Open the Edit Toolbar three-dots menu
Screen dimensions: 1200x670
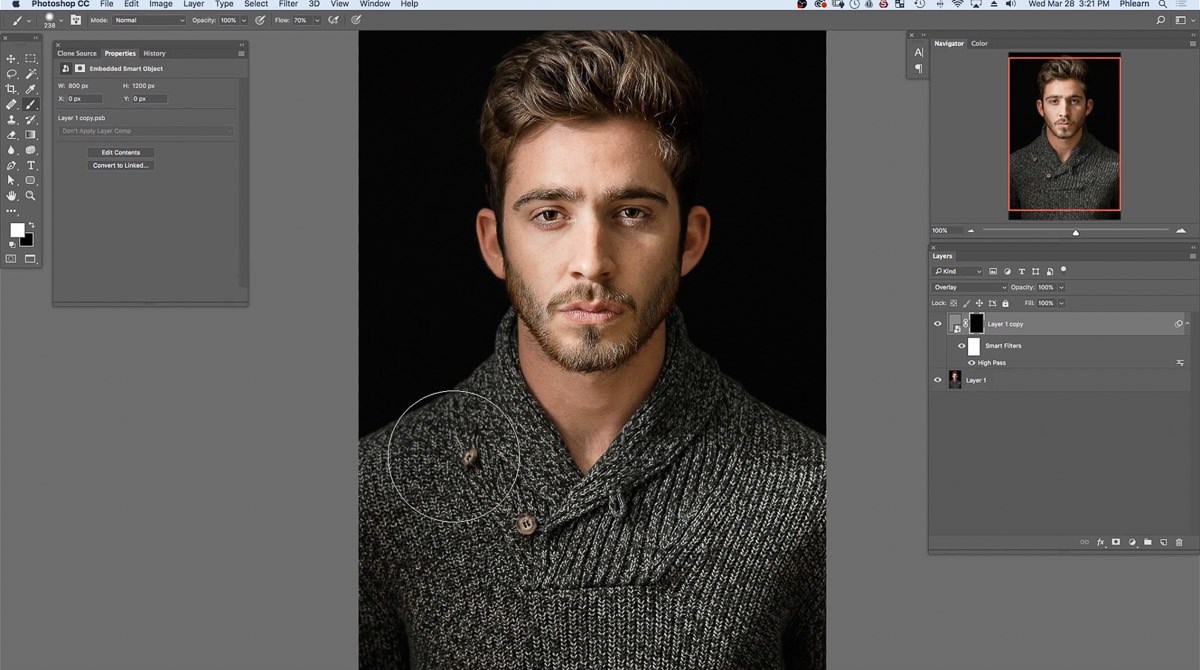point(12,211)
